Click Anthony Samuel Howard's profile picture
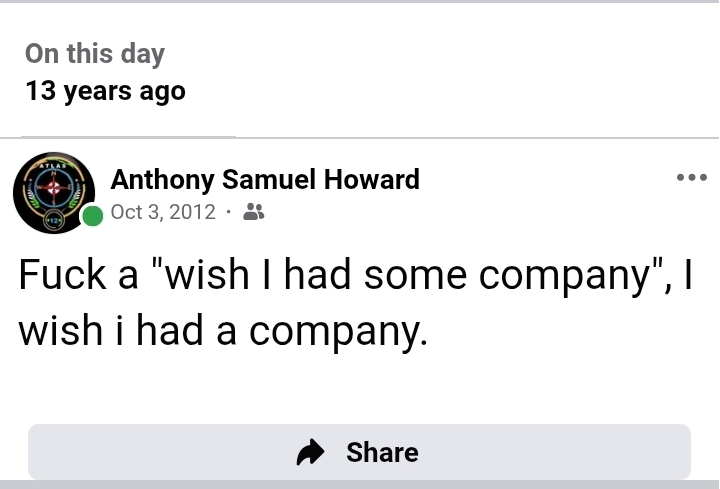Image resolution: width=720 pixels, height=489 pixels. 54,192
